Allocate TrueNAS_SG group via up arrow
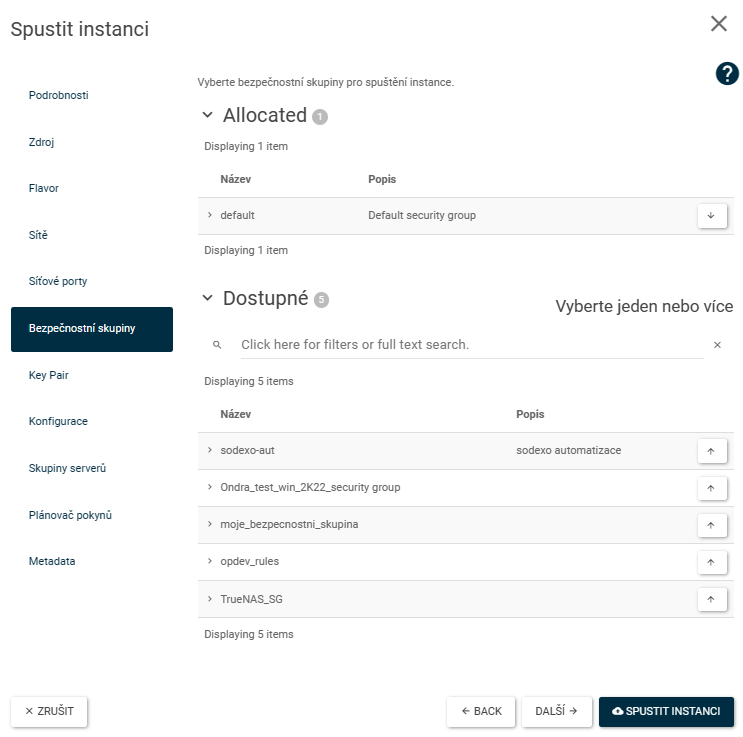The height and width of the screenshot is (737, 743). [712, 599]
